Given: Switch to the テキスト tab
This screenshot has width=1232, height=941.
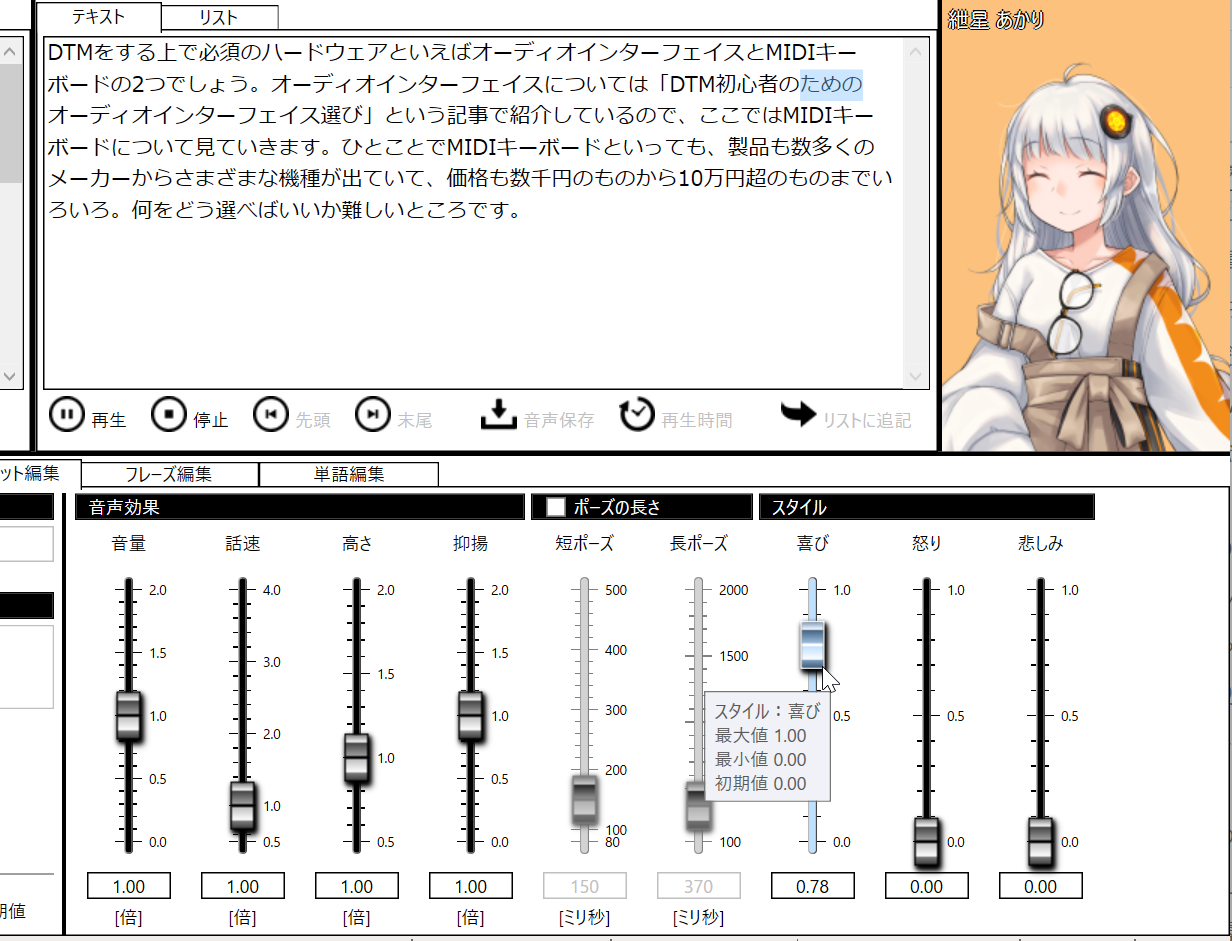Looking at the screenshot, I should [x=100, y=16].
